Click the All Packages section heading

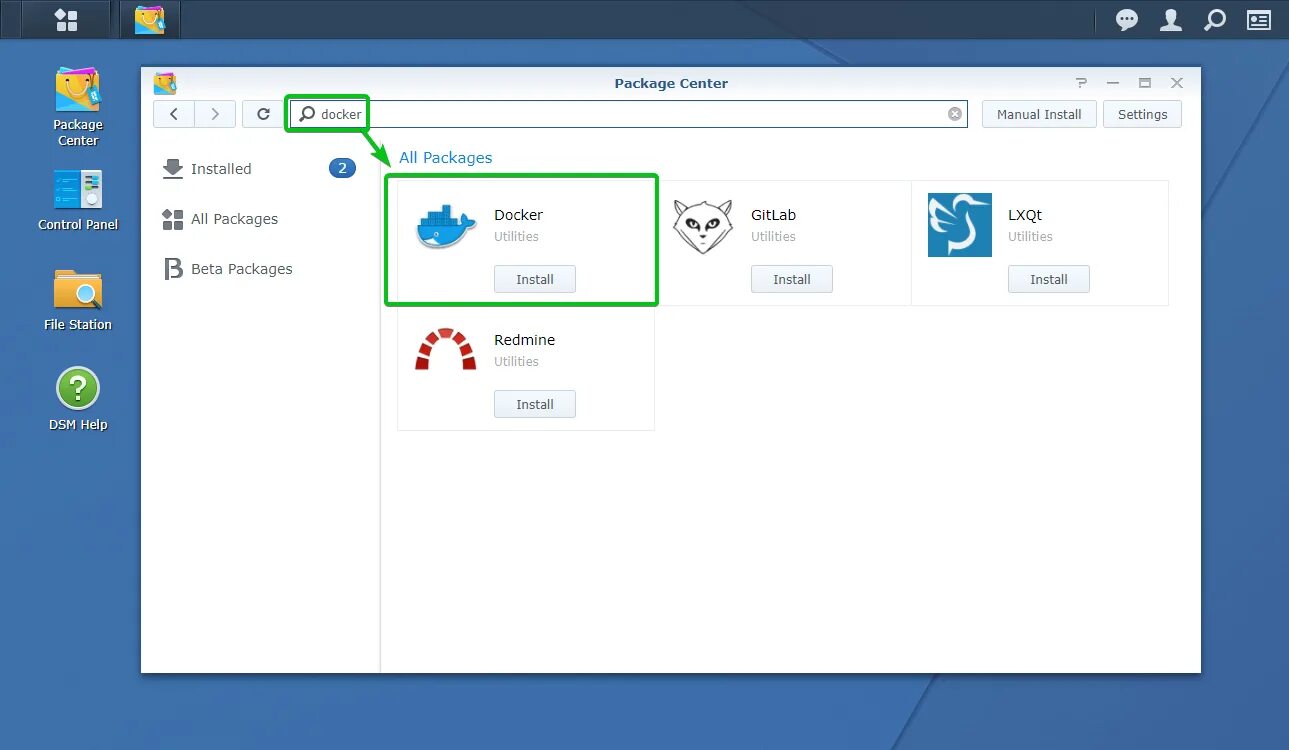click(x=446, y=158)
